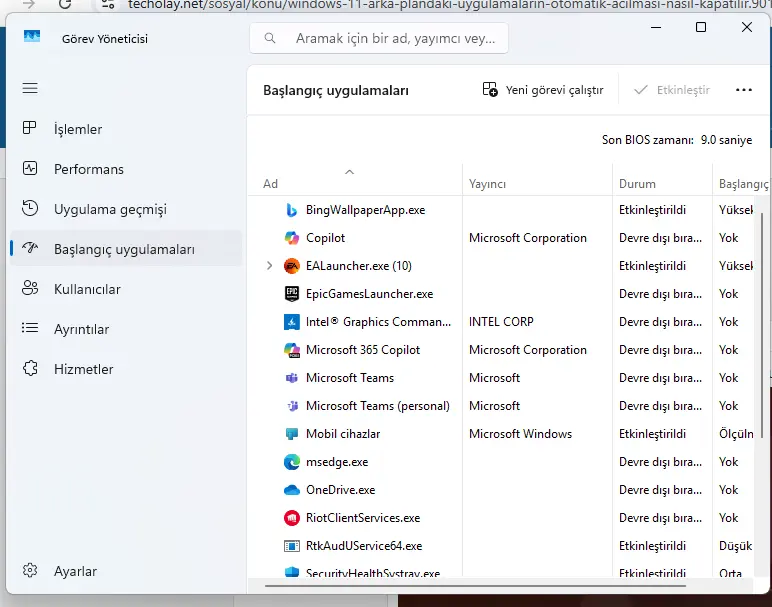Click the Microsoft Teams icon
The image size is (772, 607).
point(292,378)
